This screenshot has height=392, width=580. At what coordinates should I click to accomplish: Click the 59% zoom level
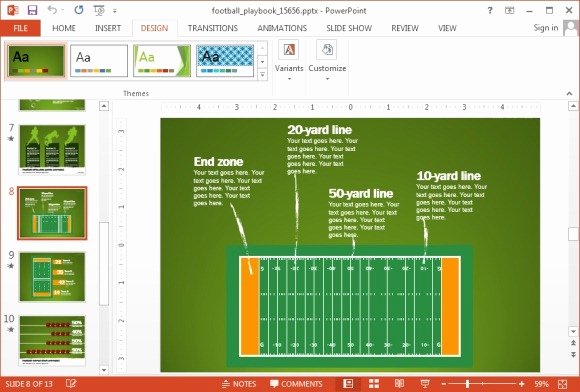[x=541, y=384]
